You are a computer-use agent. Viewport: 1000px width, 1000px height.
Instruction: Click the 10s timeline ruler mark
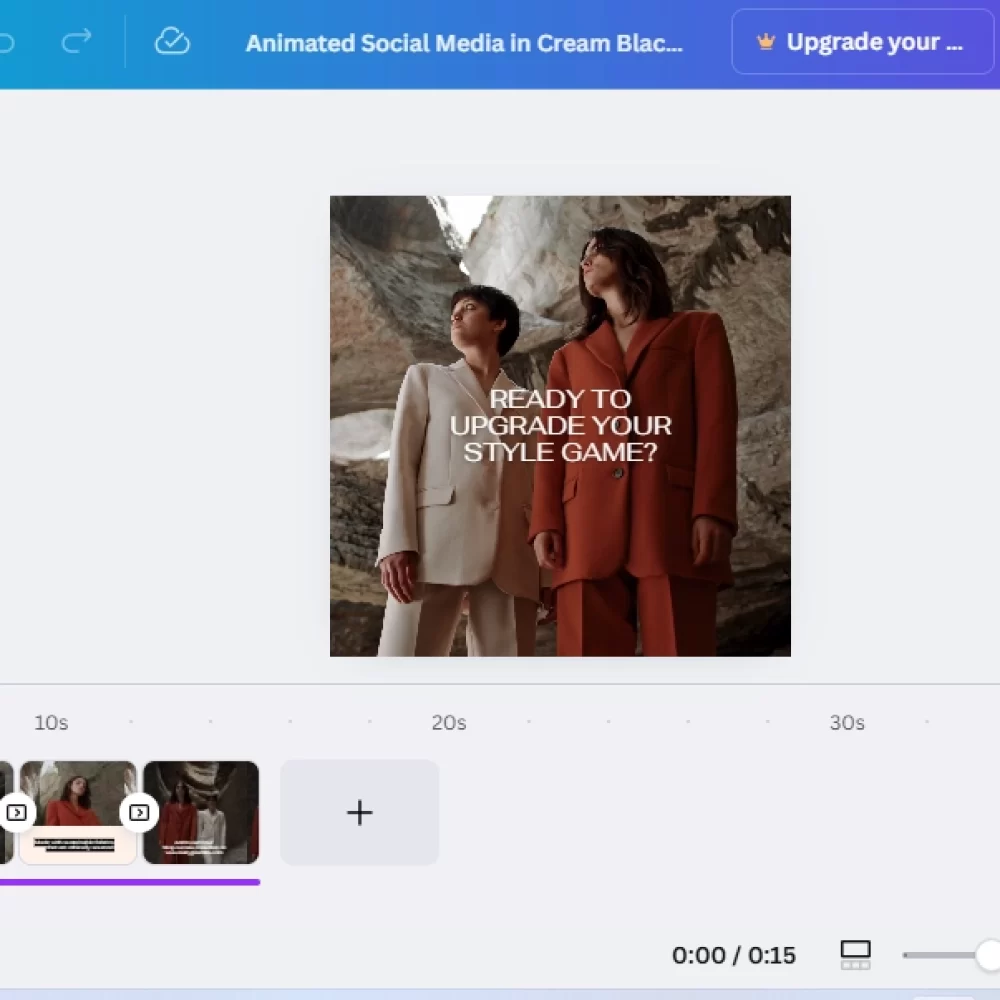51,723
